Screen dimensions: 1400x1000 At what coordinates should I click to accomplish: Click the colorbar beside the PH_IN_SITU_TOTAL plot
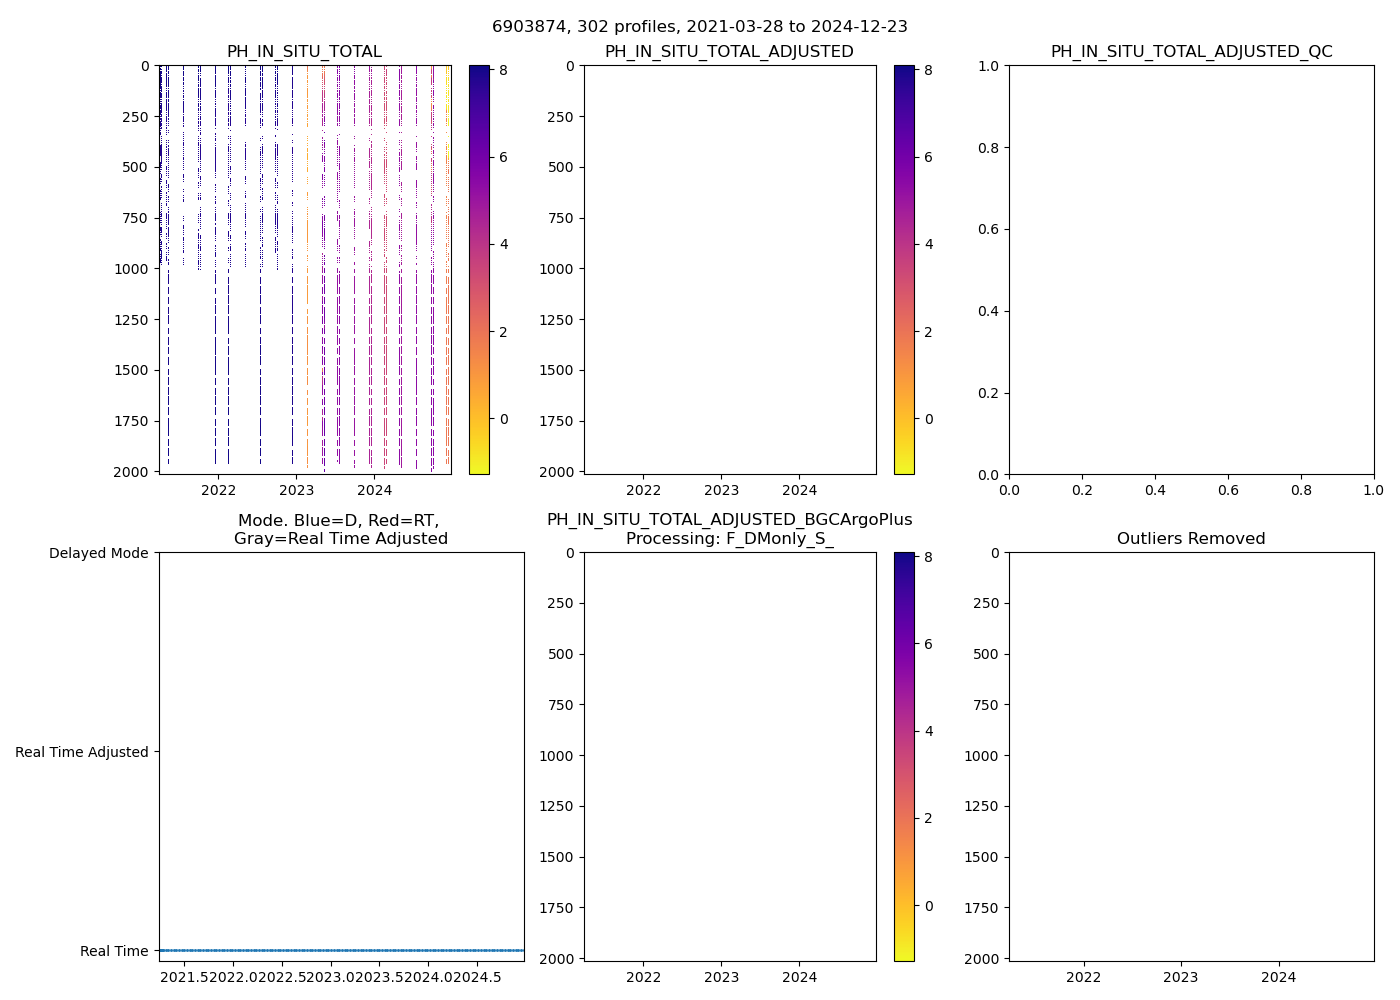479,270
